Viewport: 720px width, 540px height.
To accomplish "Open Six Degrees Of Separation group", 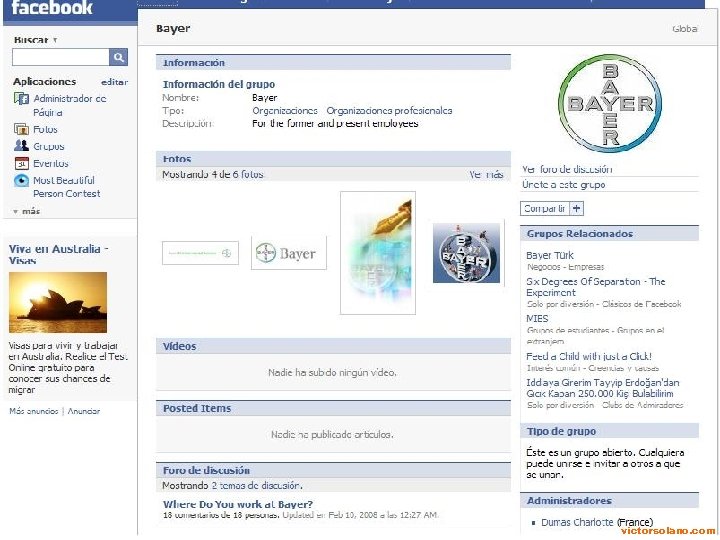I will coord(596,287).
